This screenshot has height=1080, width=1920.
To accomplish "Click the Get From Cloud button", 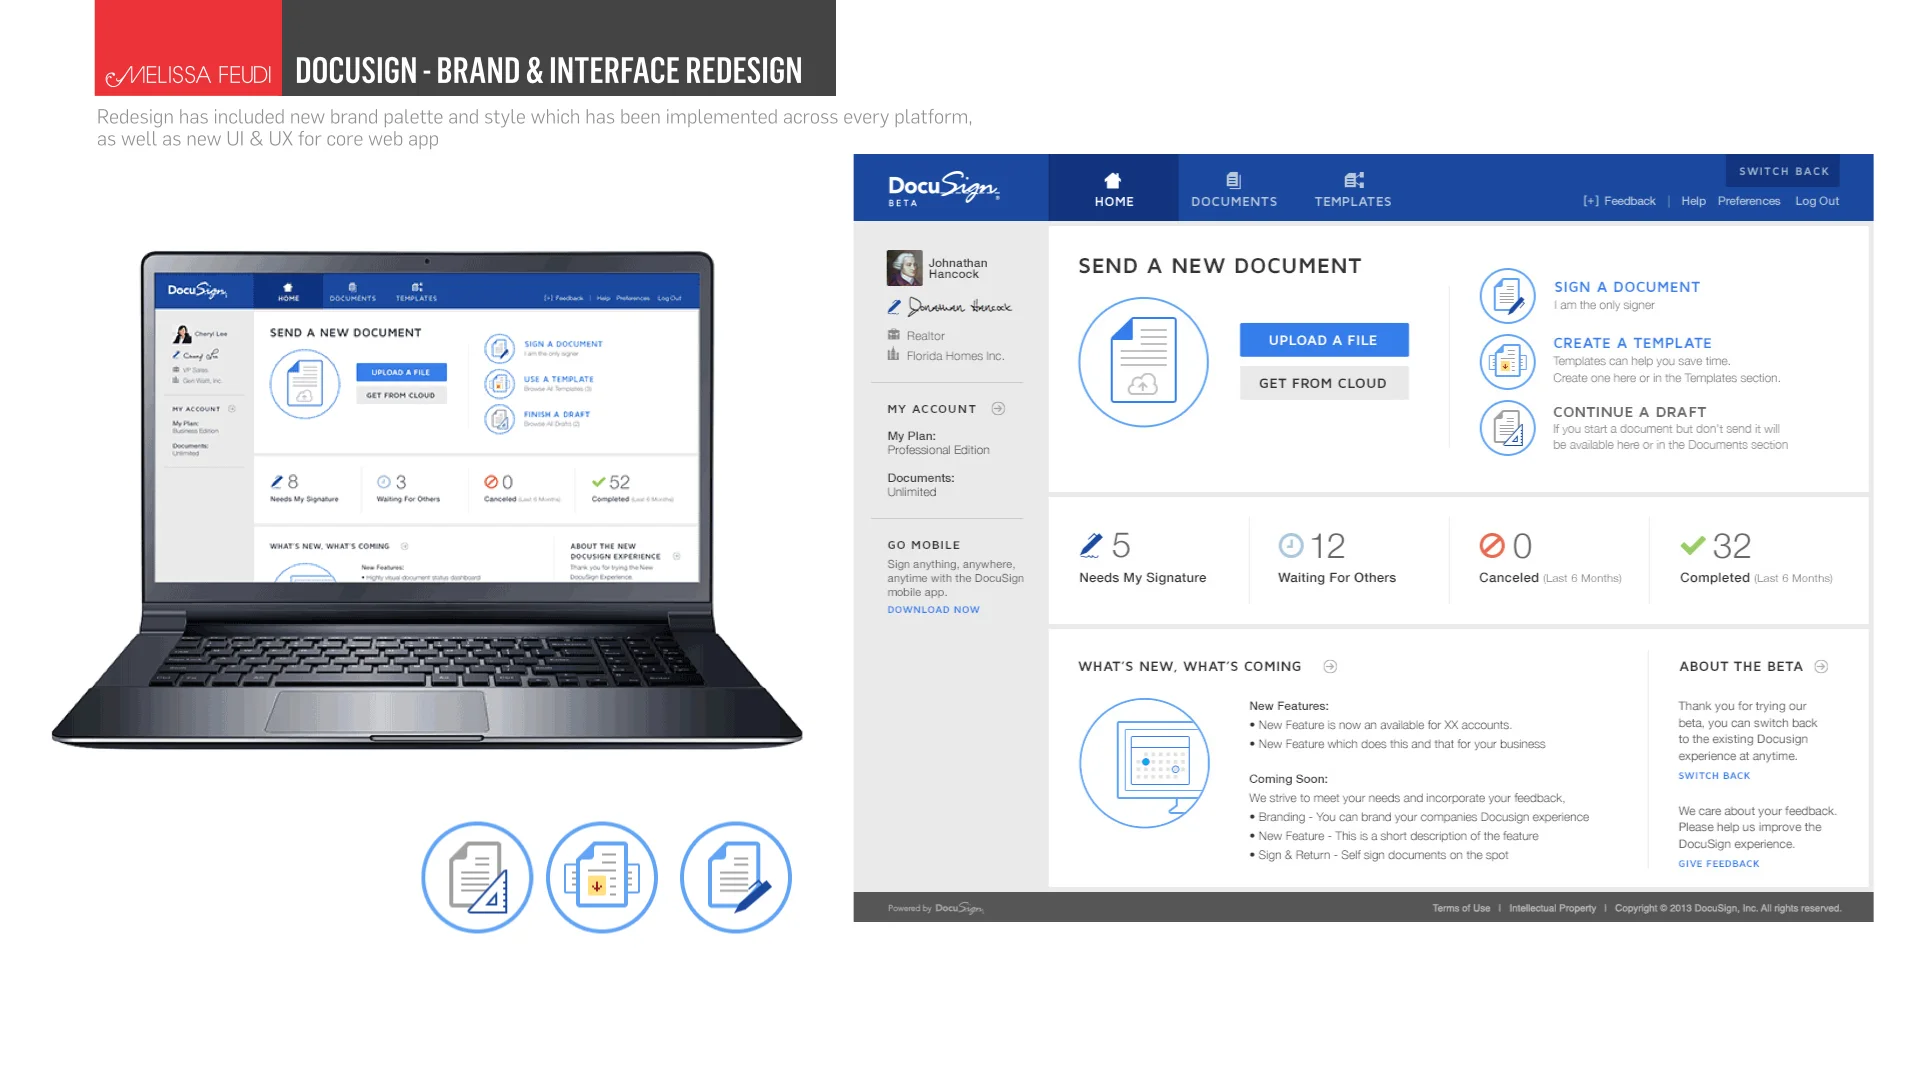I will point(1323,383).
